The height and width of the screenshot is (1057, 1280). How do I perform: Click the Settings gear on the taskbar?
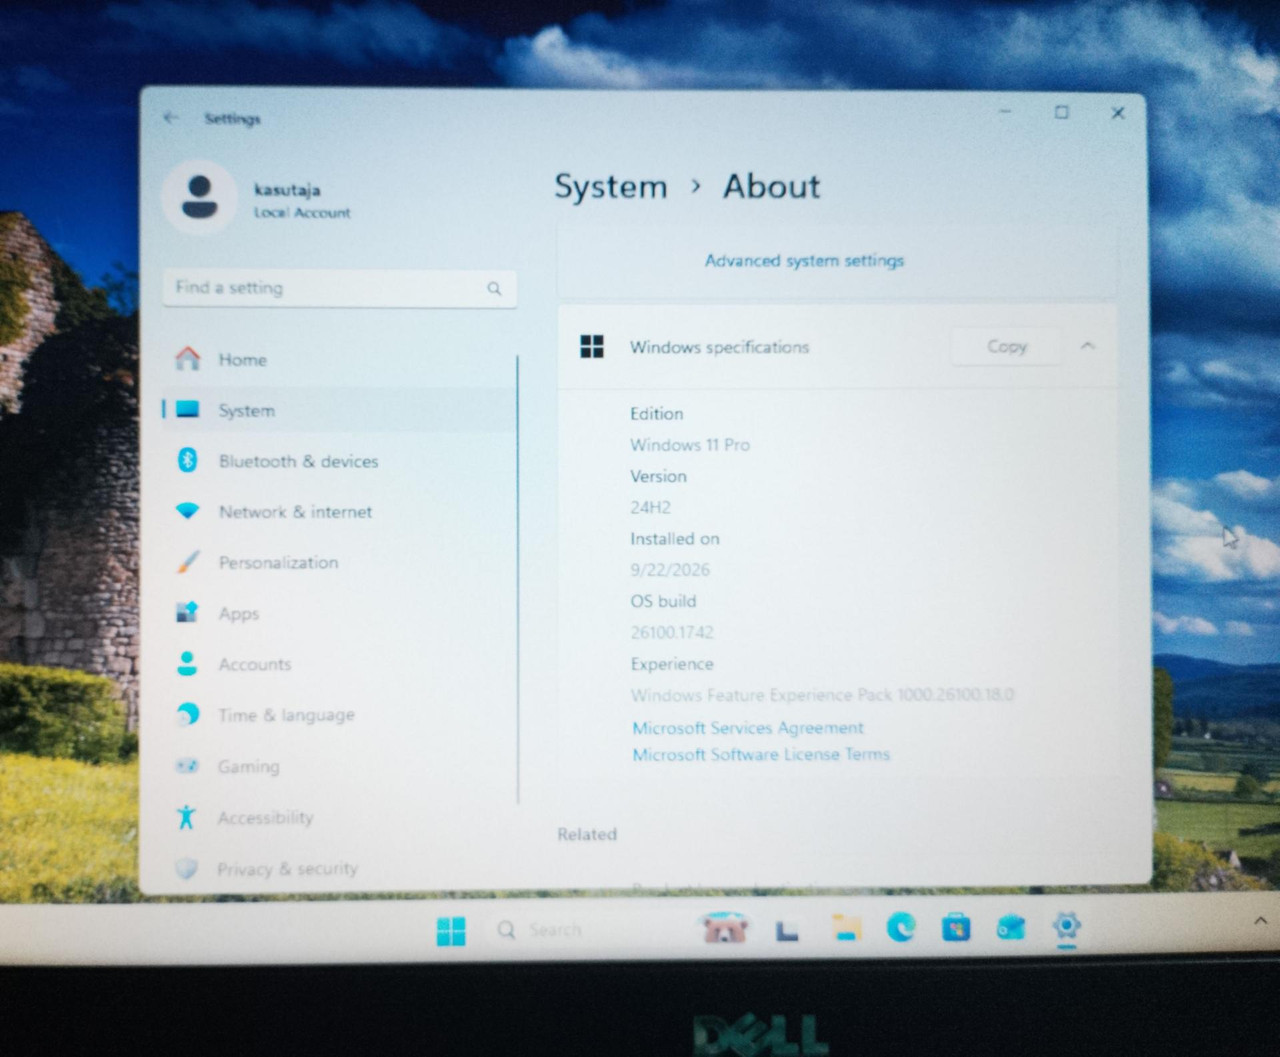pyautogui.click(x=1066, y=927)
